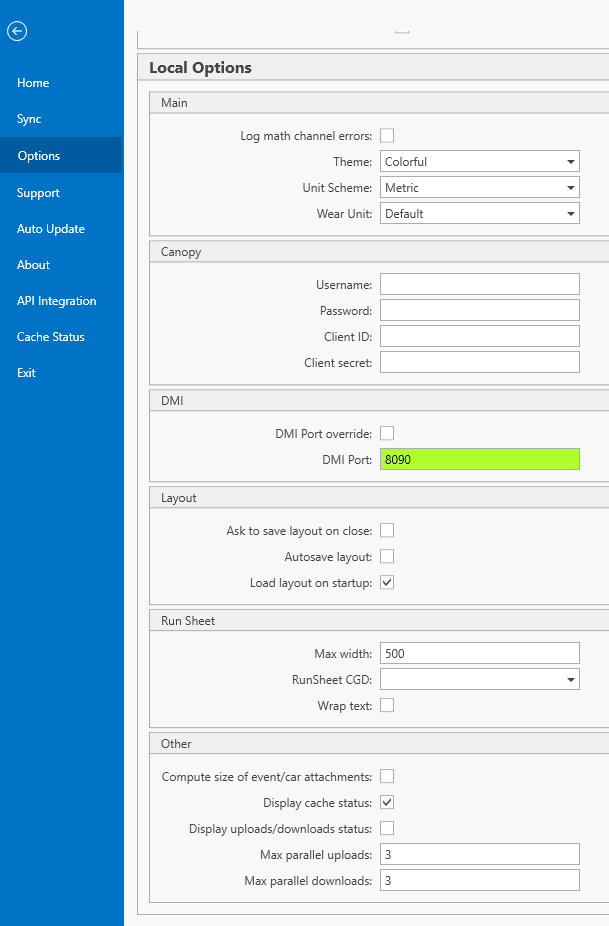Expand the Theme dropdown
This screenshot has width=609, height=926.
(x=479, y=162)
